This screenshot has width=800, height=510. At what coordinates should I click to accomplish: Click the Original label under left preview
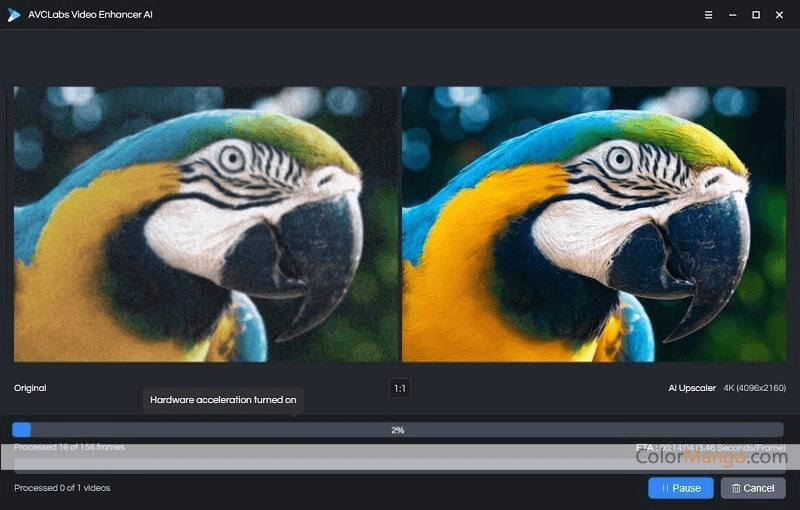30,388
